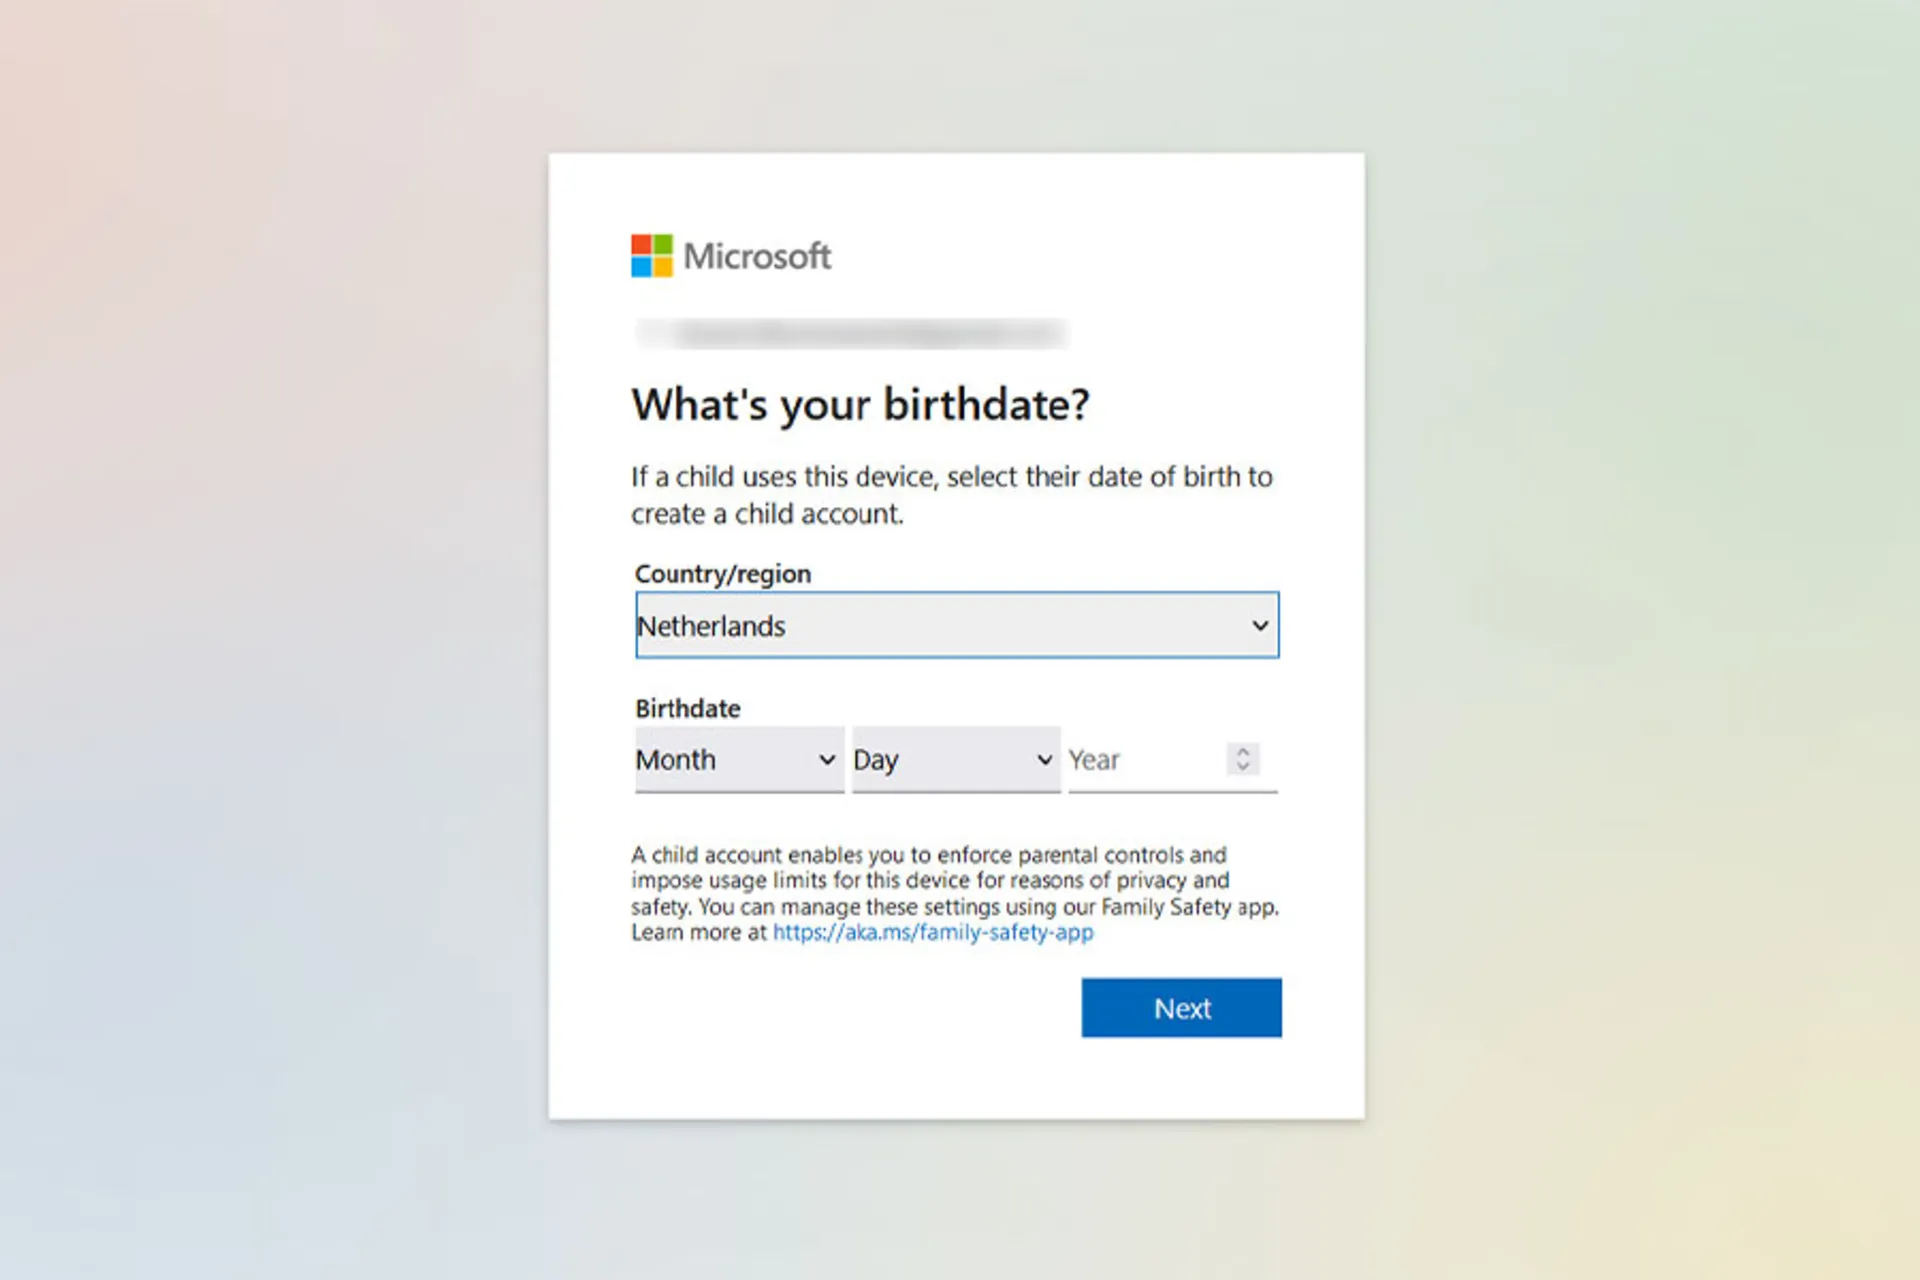Image resolution: width=1920 pixels, height=1280 pixels.
Task: Click the "What's your birthdate?" heading
Action: [860, 405]
